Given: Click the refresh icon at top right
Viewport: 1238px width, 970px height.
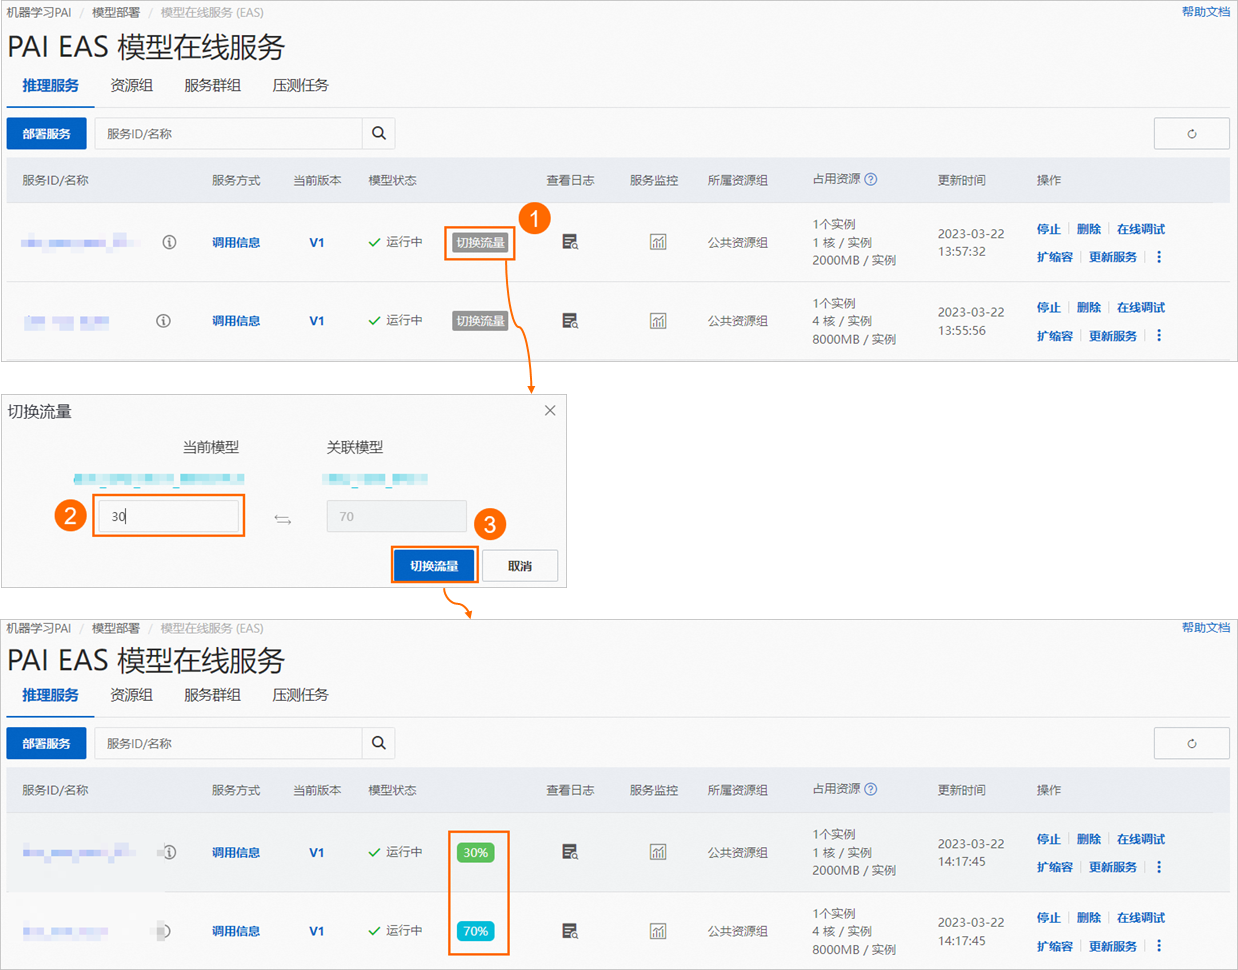Looking at the screenshot, I should (1191, 132).
